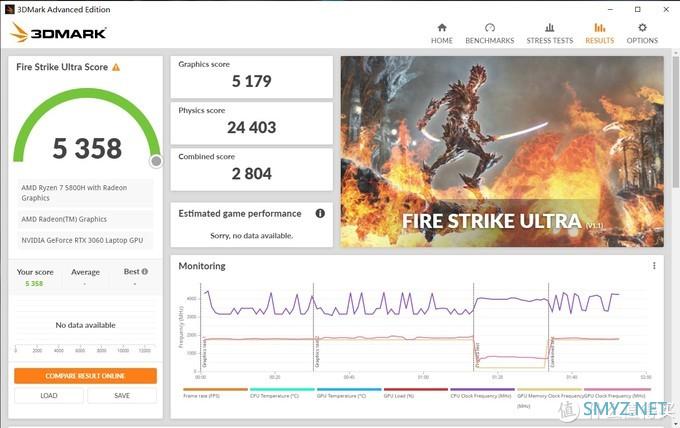Go to the HOME tab
Screen dimensions: 680x428
coord(441,34)
